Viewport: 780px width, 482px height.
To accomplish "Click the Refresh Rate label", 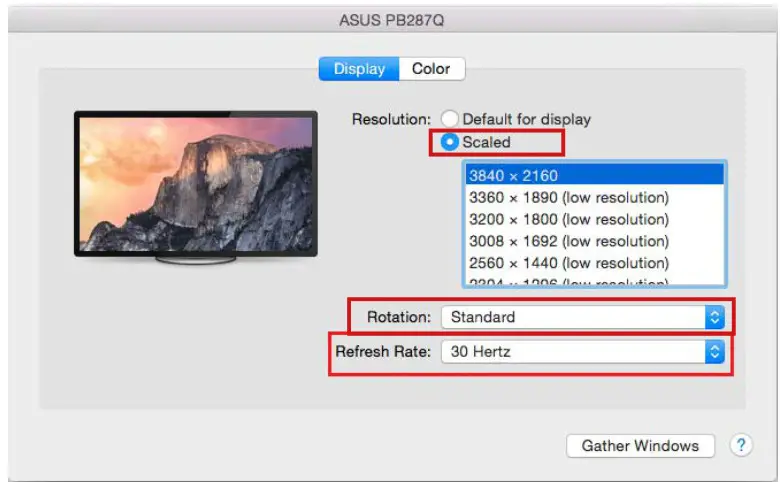I will point(383,351).
